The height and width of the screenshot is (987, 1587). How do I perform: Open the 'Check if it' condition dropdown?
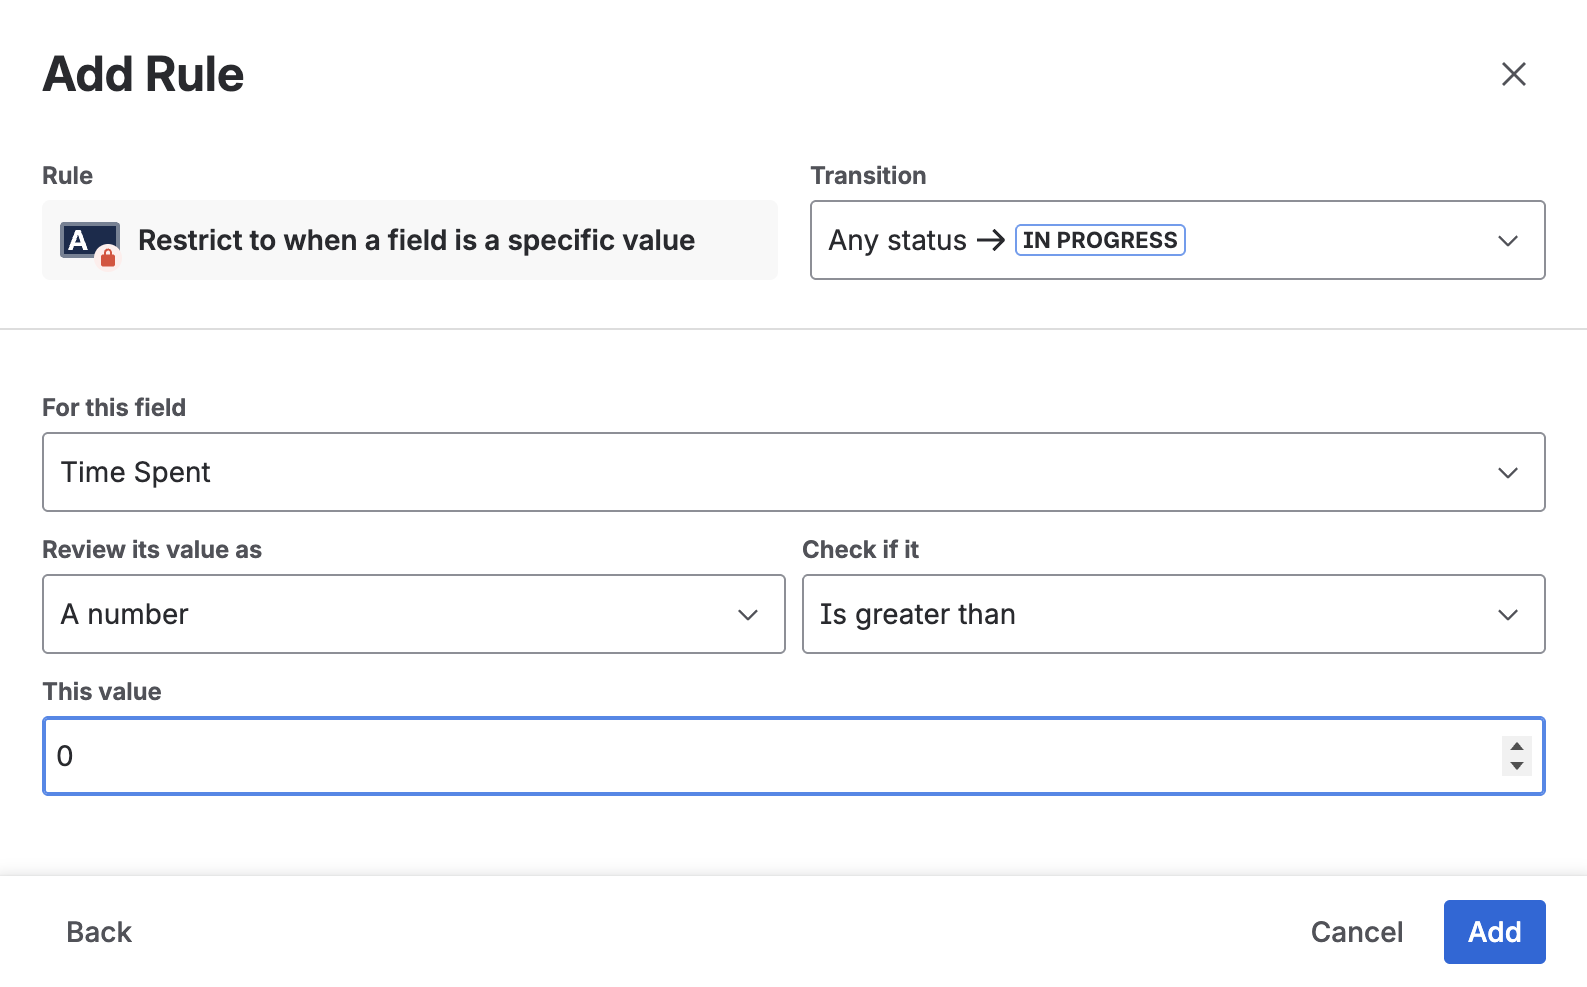pyautogui.click(x=1150, y=614)
